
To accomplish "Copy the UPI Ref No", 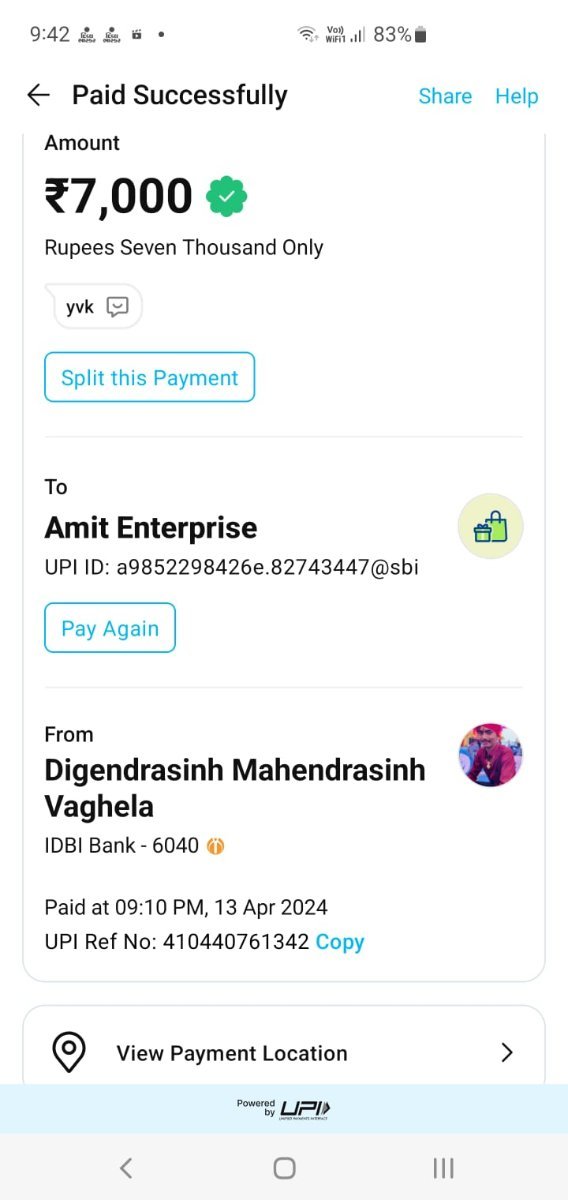I will [340, 942].
